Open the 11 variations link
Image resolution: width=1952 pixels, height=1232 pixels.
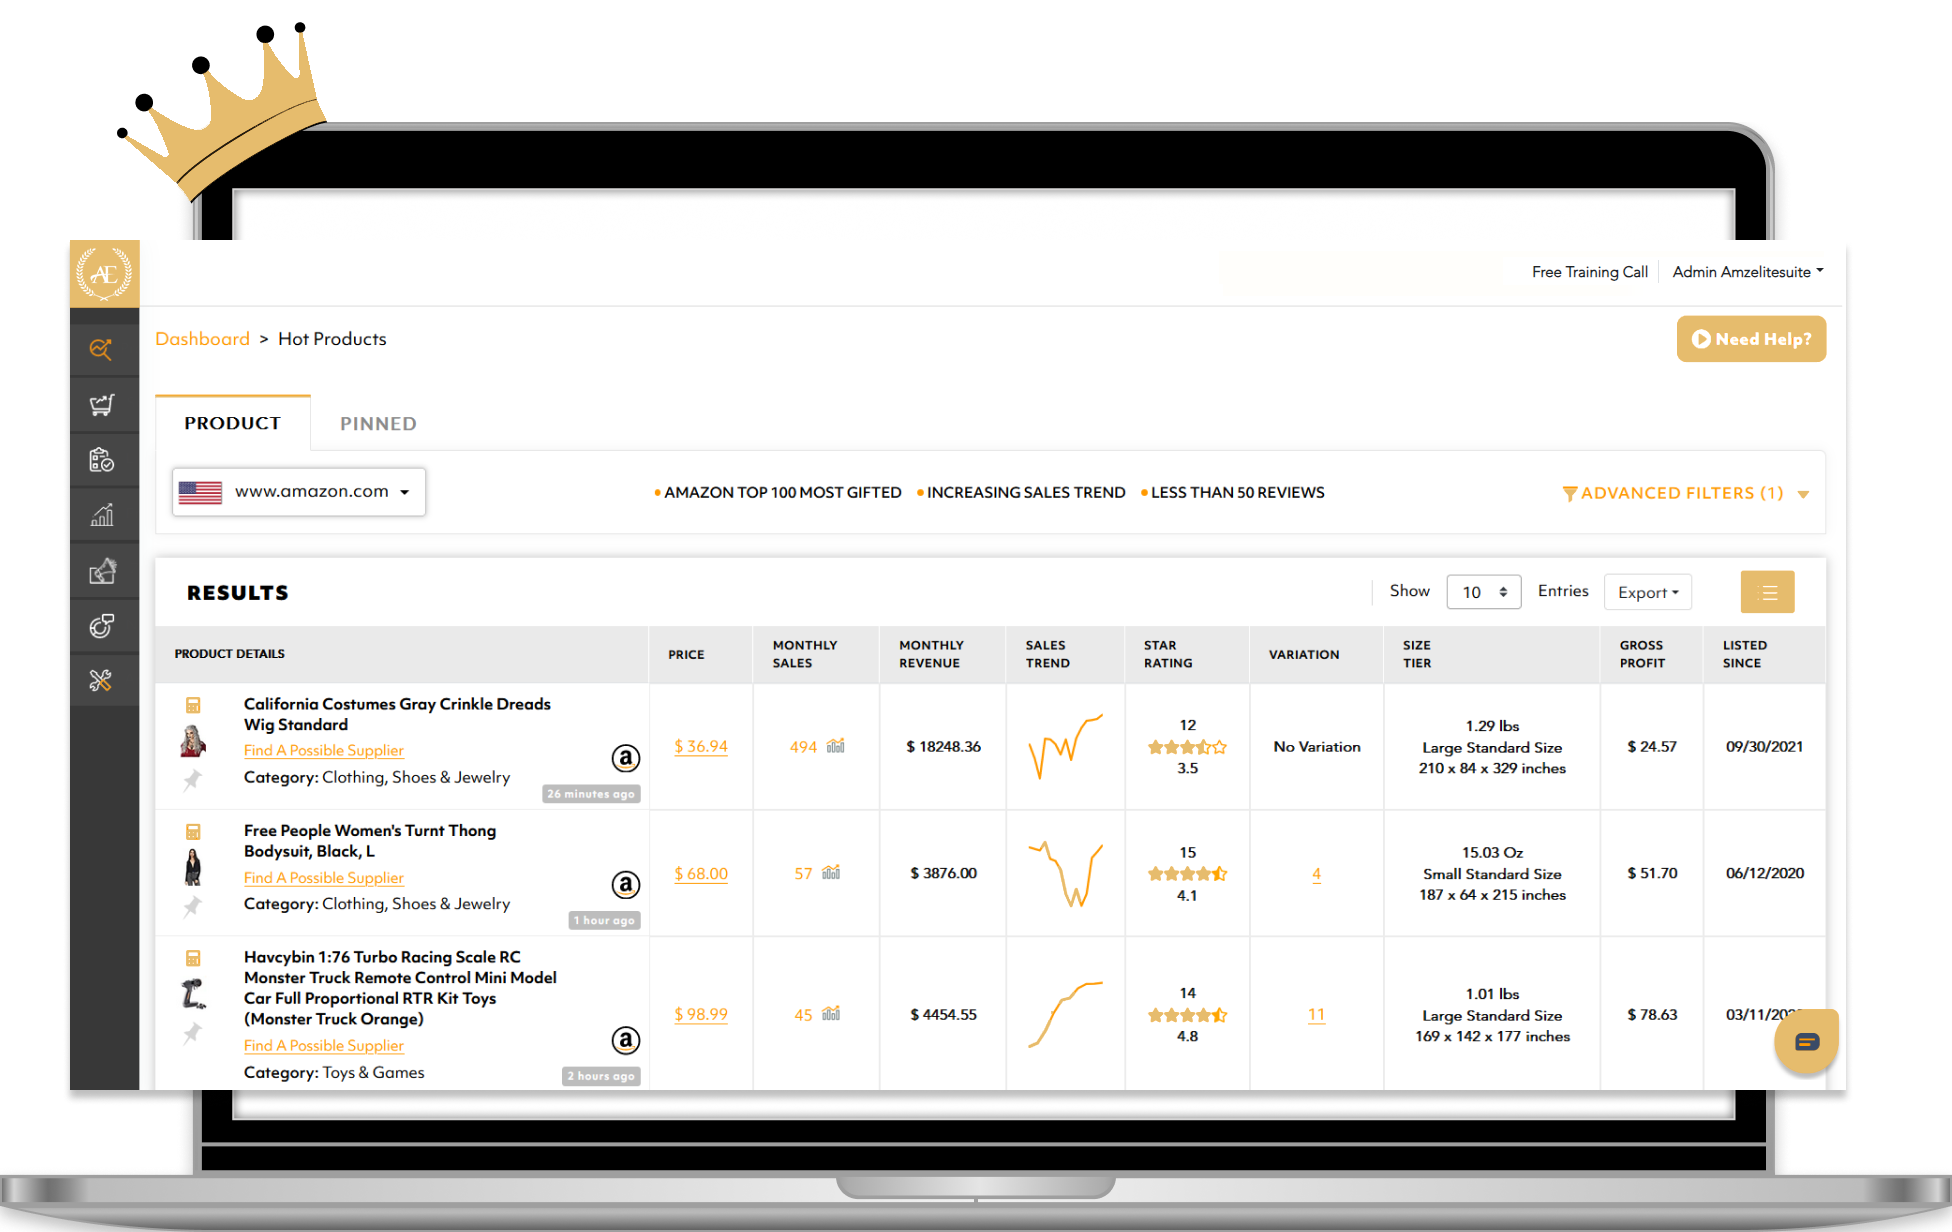(x=1317, y=1015)
